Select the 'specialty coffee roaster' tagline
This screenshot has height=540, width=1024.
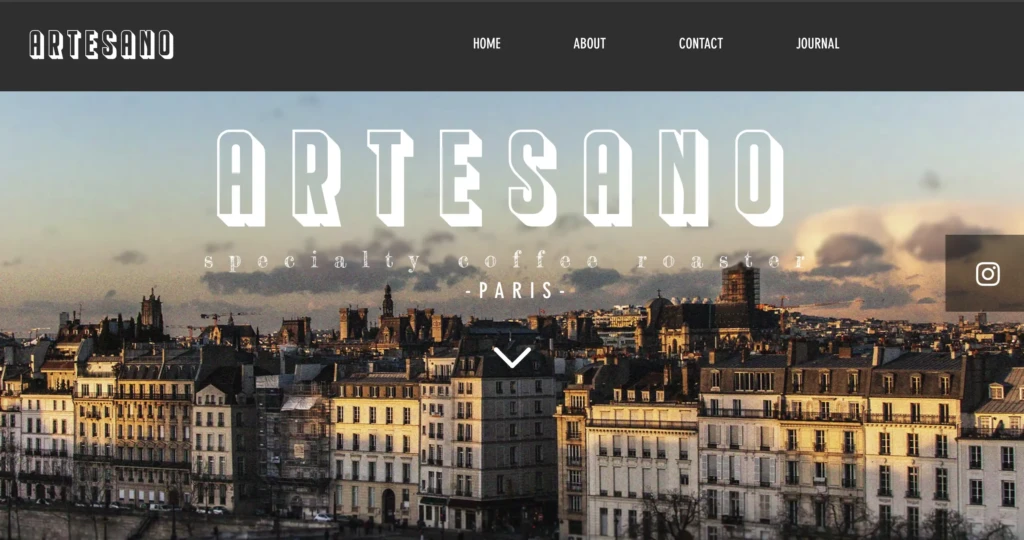point(505,261)
